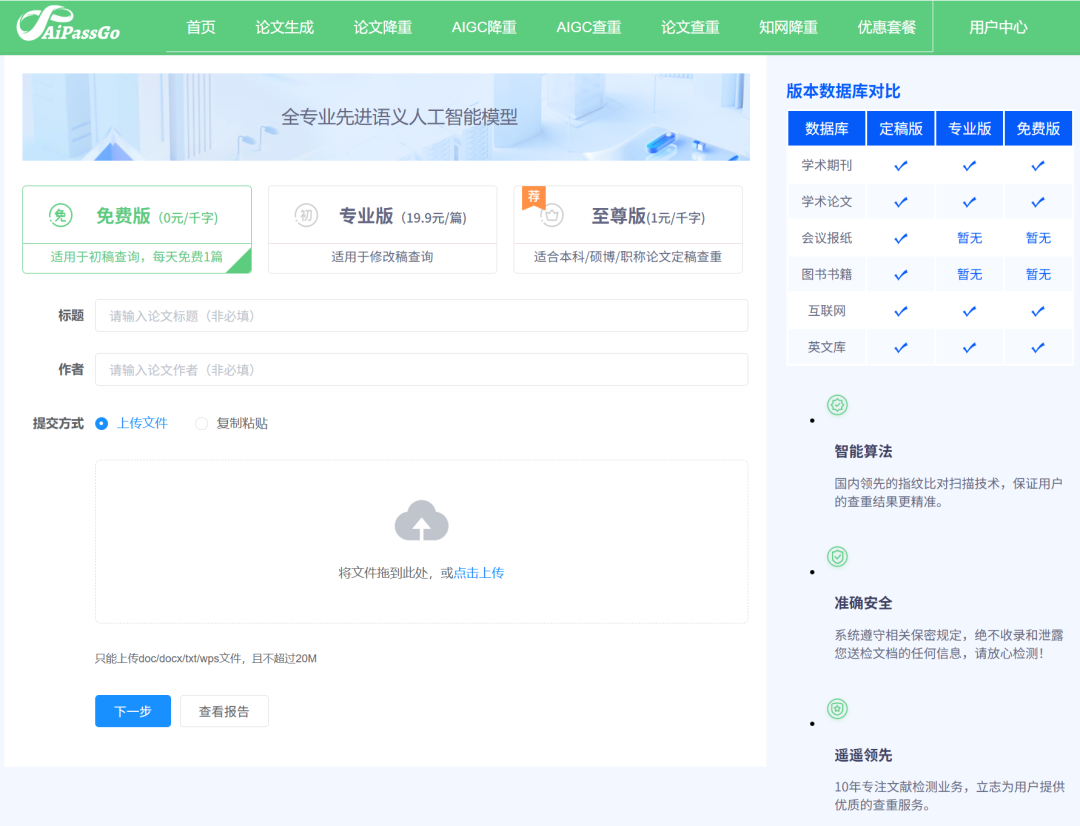
Task: Focus the paper title input field
Action: pos(421,316)
